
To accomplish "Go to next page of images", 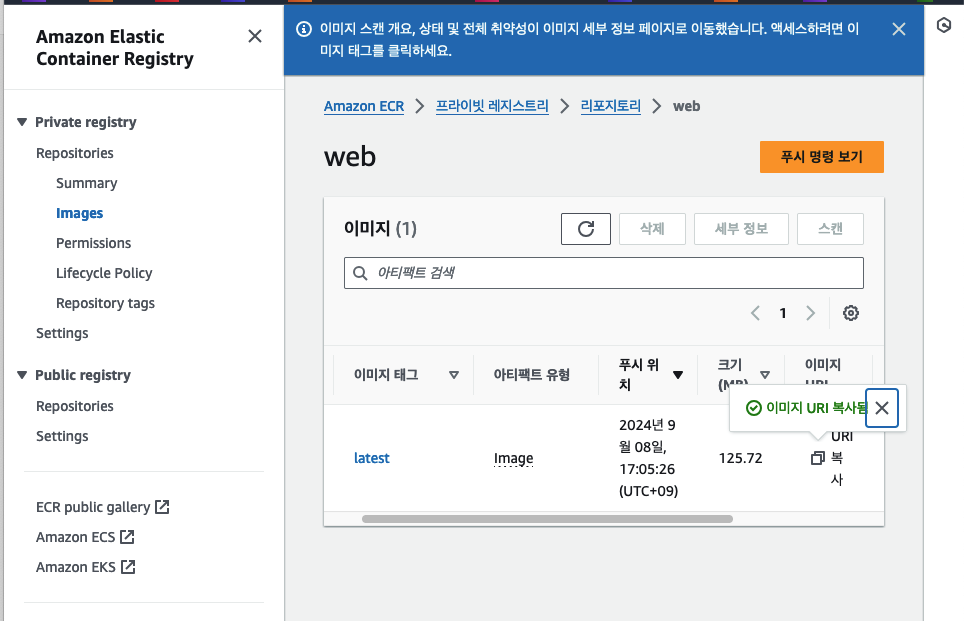I will tap(810, 313).
